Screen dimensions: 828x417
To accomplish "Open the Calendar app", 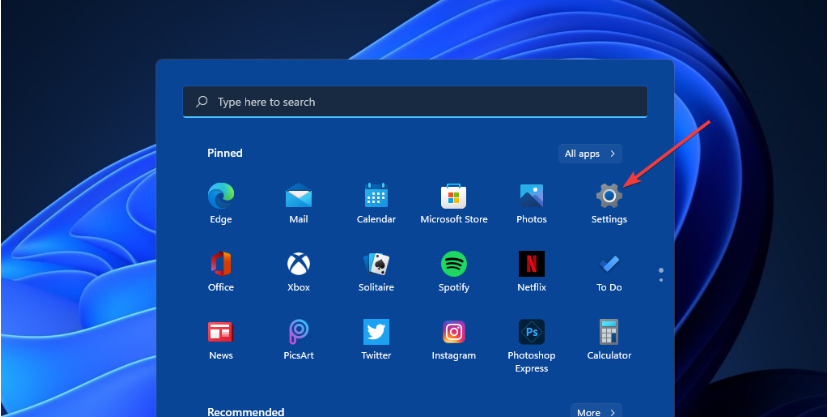I will pos(376,203).
